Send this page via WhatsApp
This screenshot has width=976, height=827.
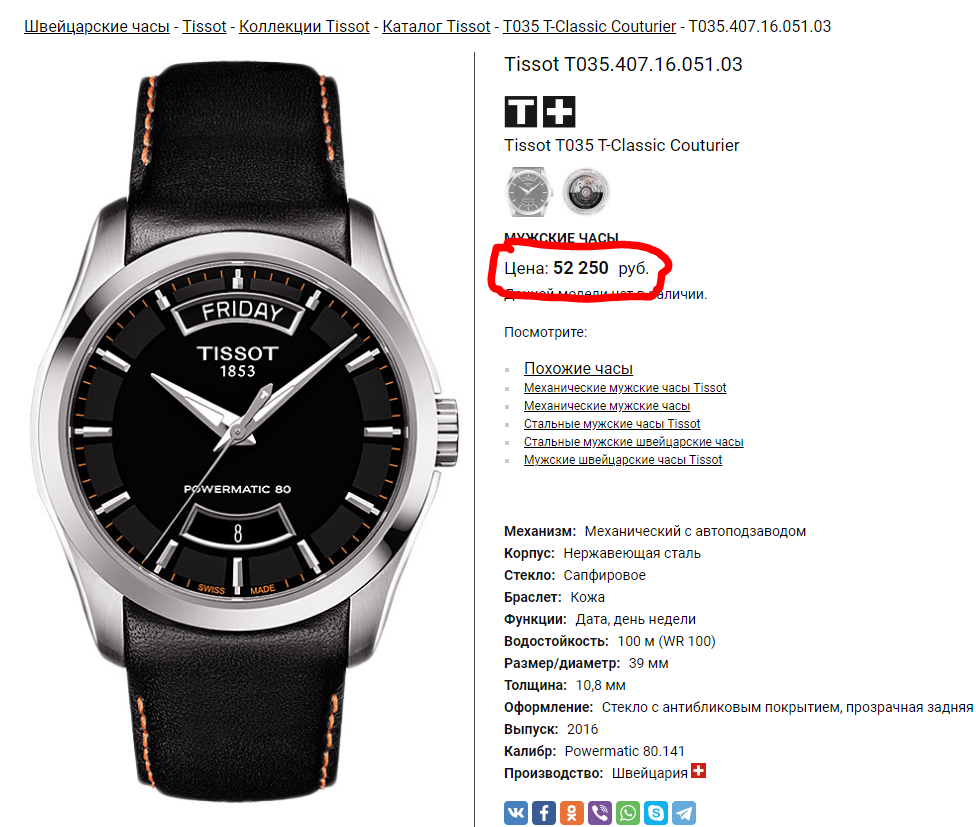[628, 813]
